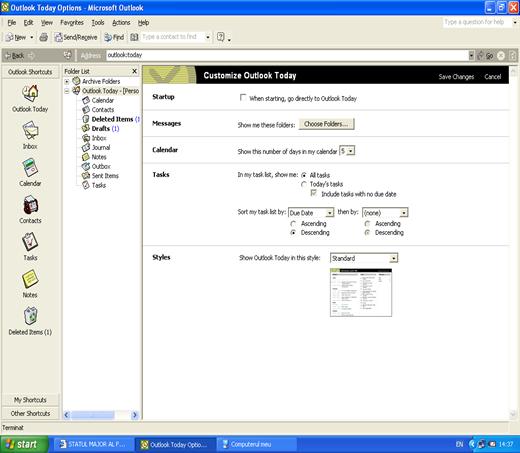Open the Tools menu

tap(98, 23)
